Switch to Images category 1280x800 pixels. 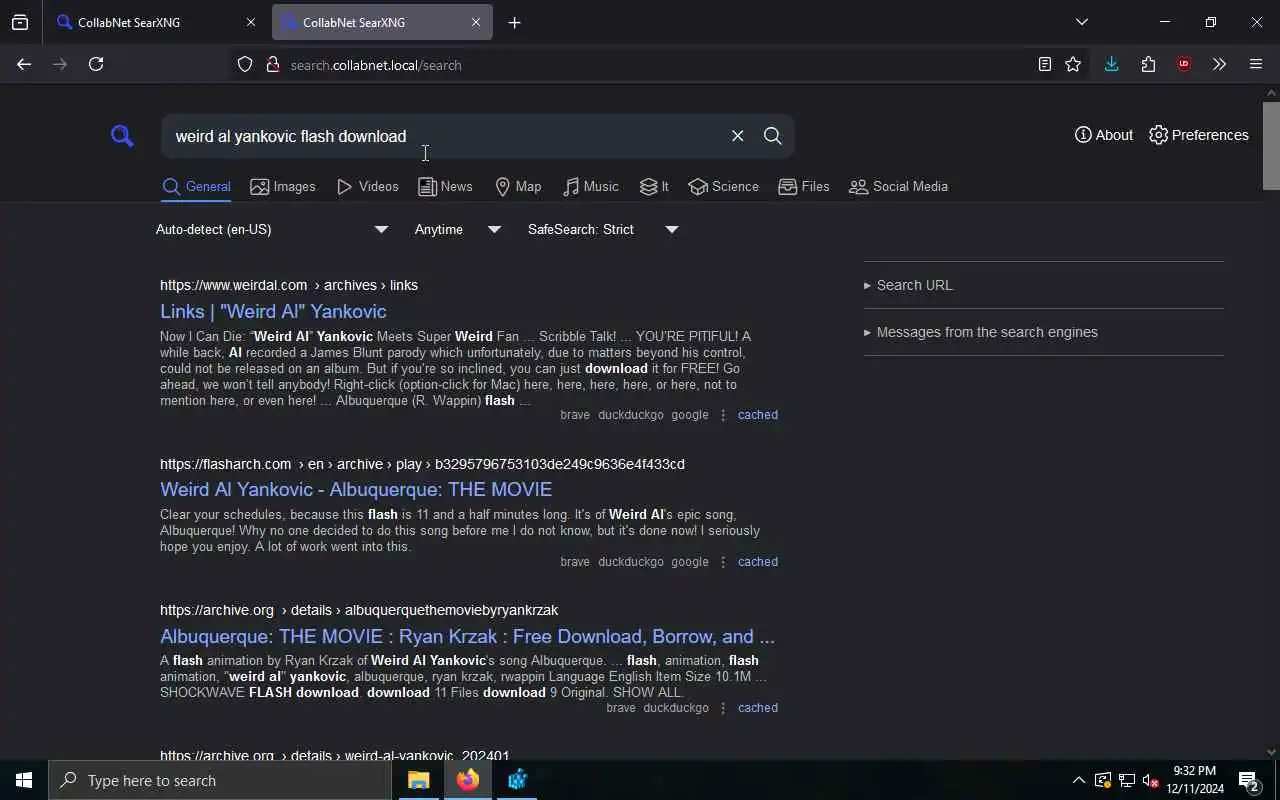[282, 186]
